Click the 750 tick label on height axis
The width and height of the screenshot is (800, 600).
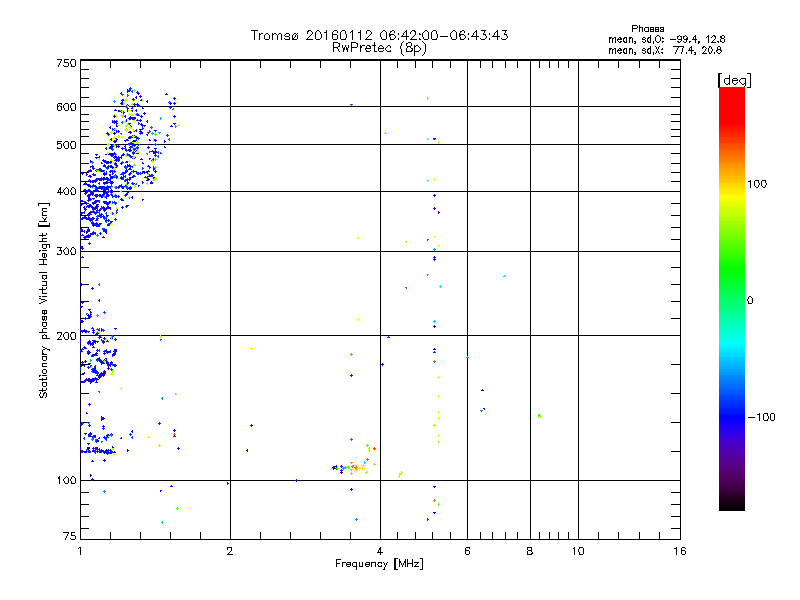pyautogui.click(x=67, y=63)
